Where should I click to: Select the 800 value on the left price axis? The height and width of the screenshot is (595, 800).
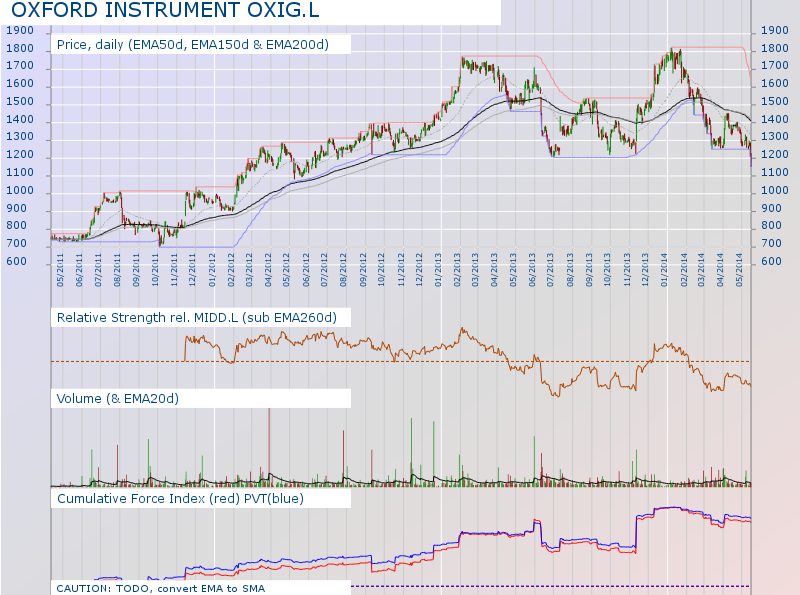point(16,226)
